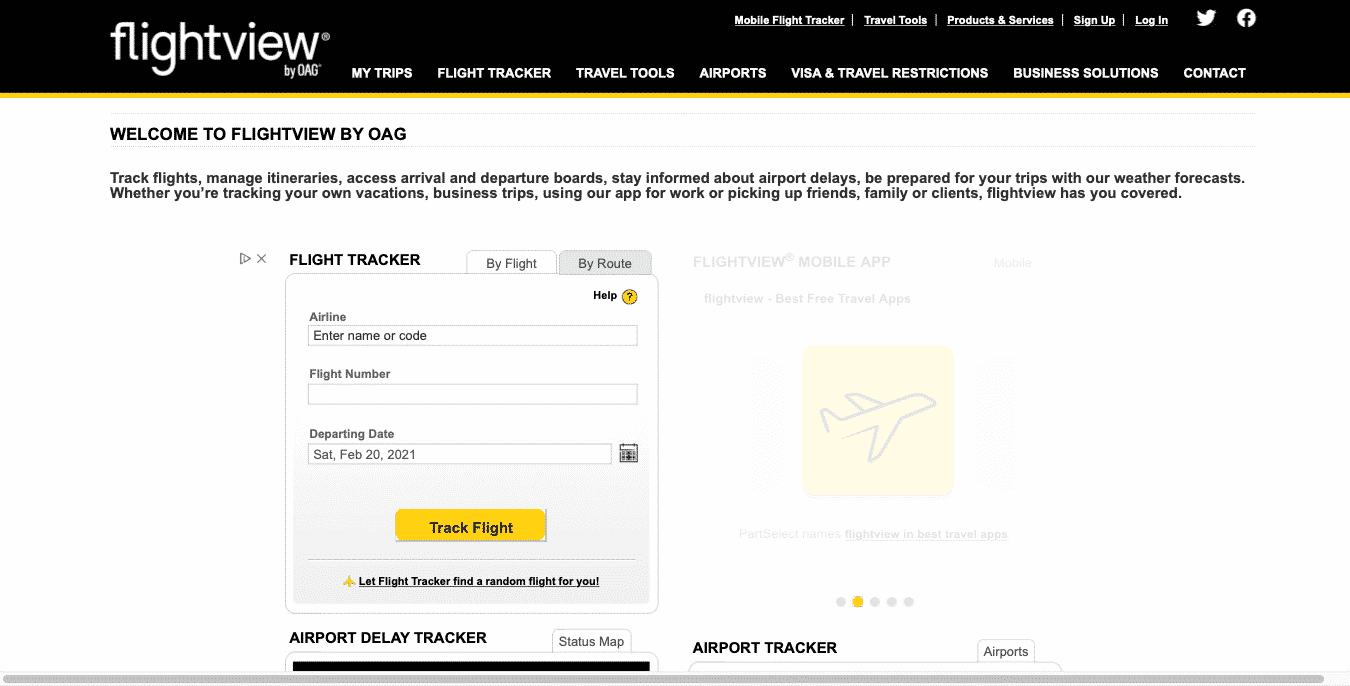The width and height of the screenshot is (1350, 686).
Task: Select the third carousel dot
Action: 874,601
